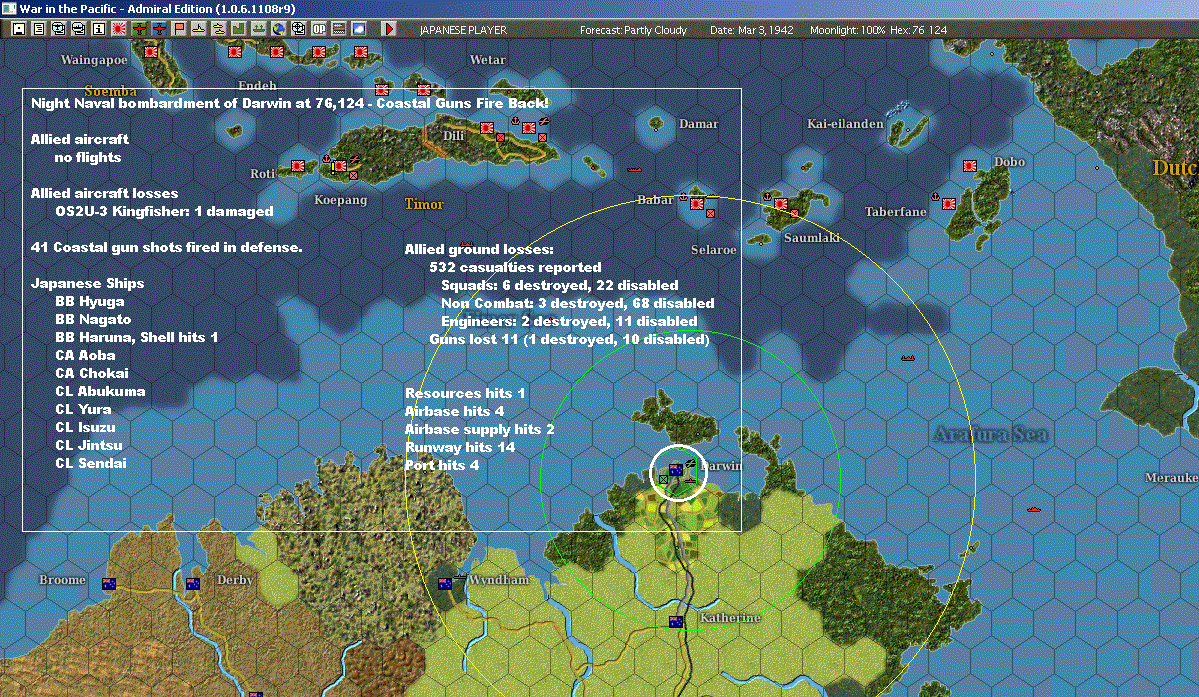Click the CL Isuzu ship entry

tap(86, 427)
